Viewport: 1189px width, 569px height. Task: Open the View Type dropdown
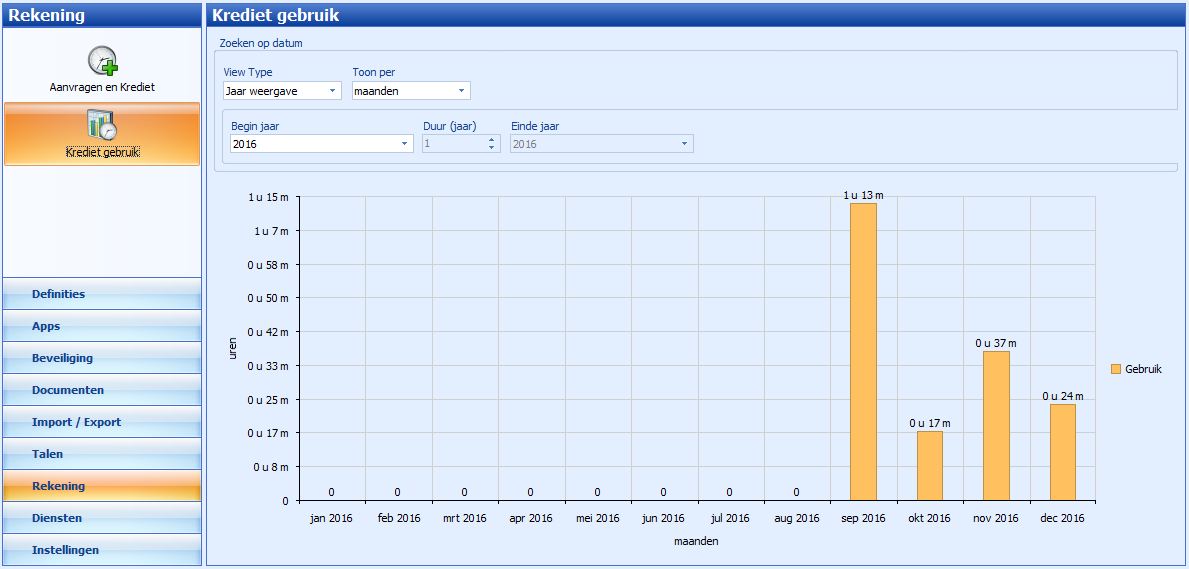[x=283, y=91]
